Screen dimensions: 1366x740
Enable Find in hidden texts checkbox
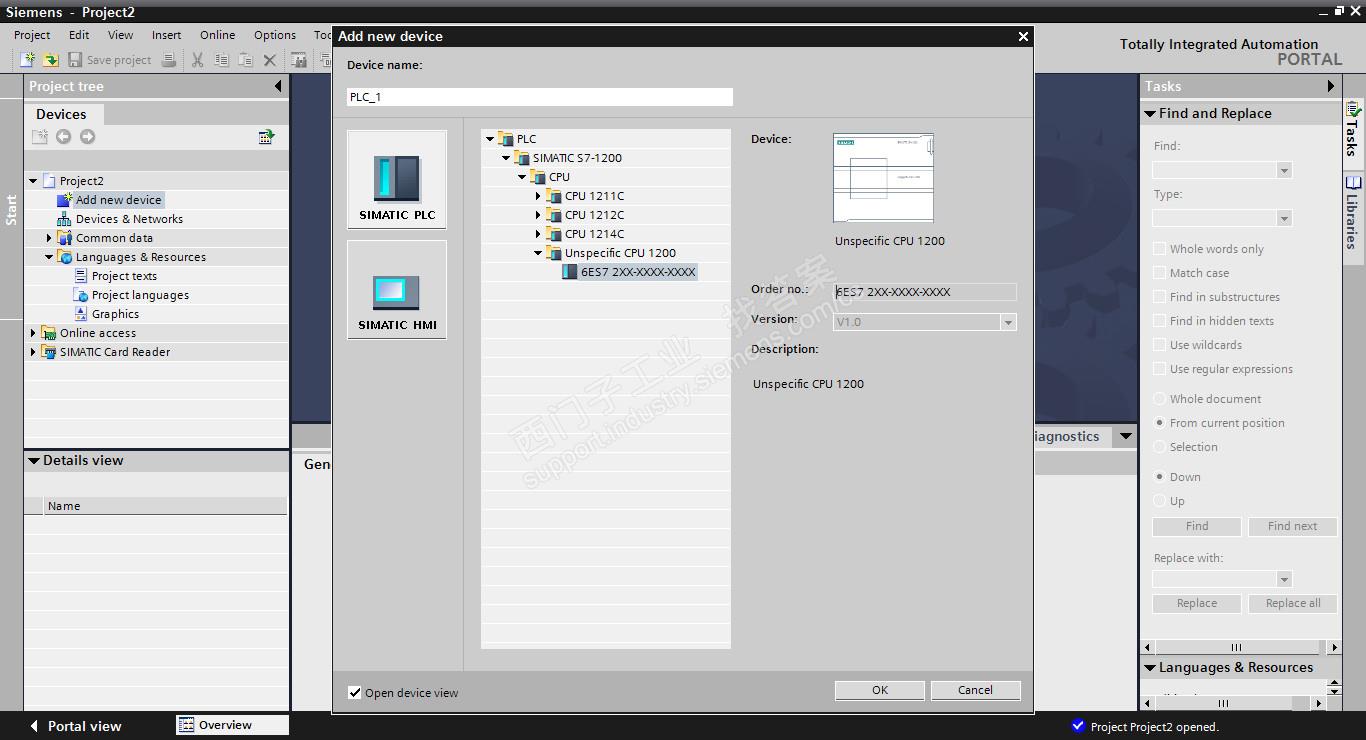(x=1159, y=321)
